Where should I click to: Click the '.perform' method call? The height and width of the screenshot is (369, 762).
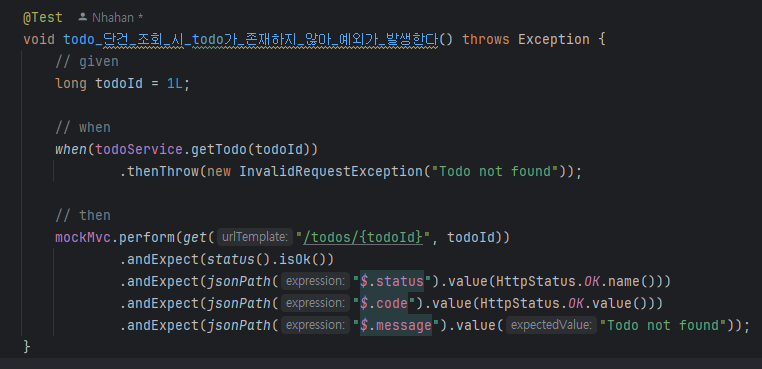coord(143,237)
